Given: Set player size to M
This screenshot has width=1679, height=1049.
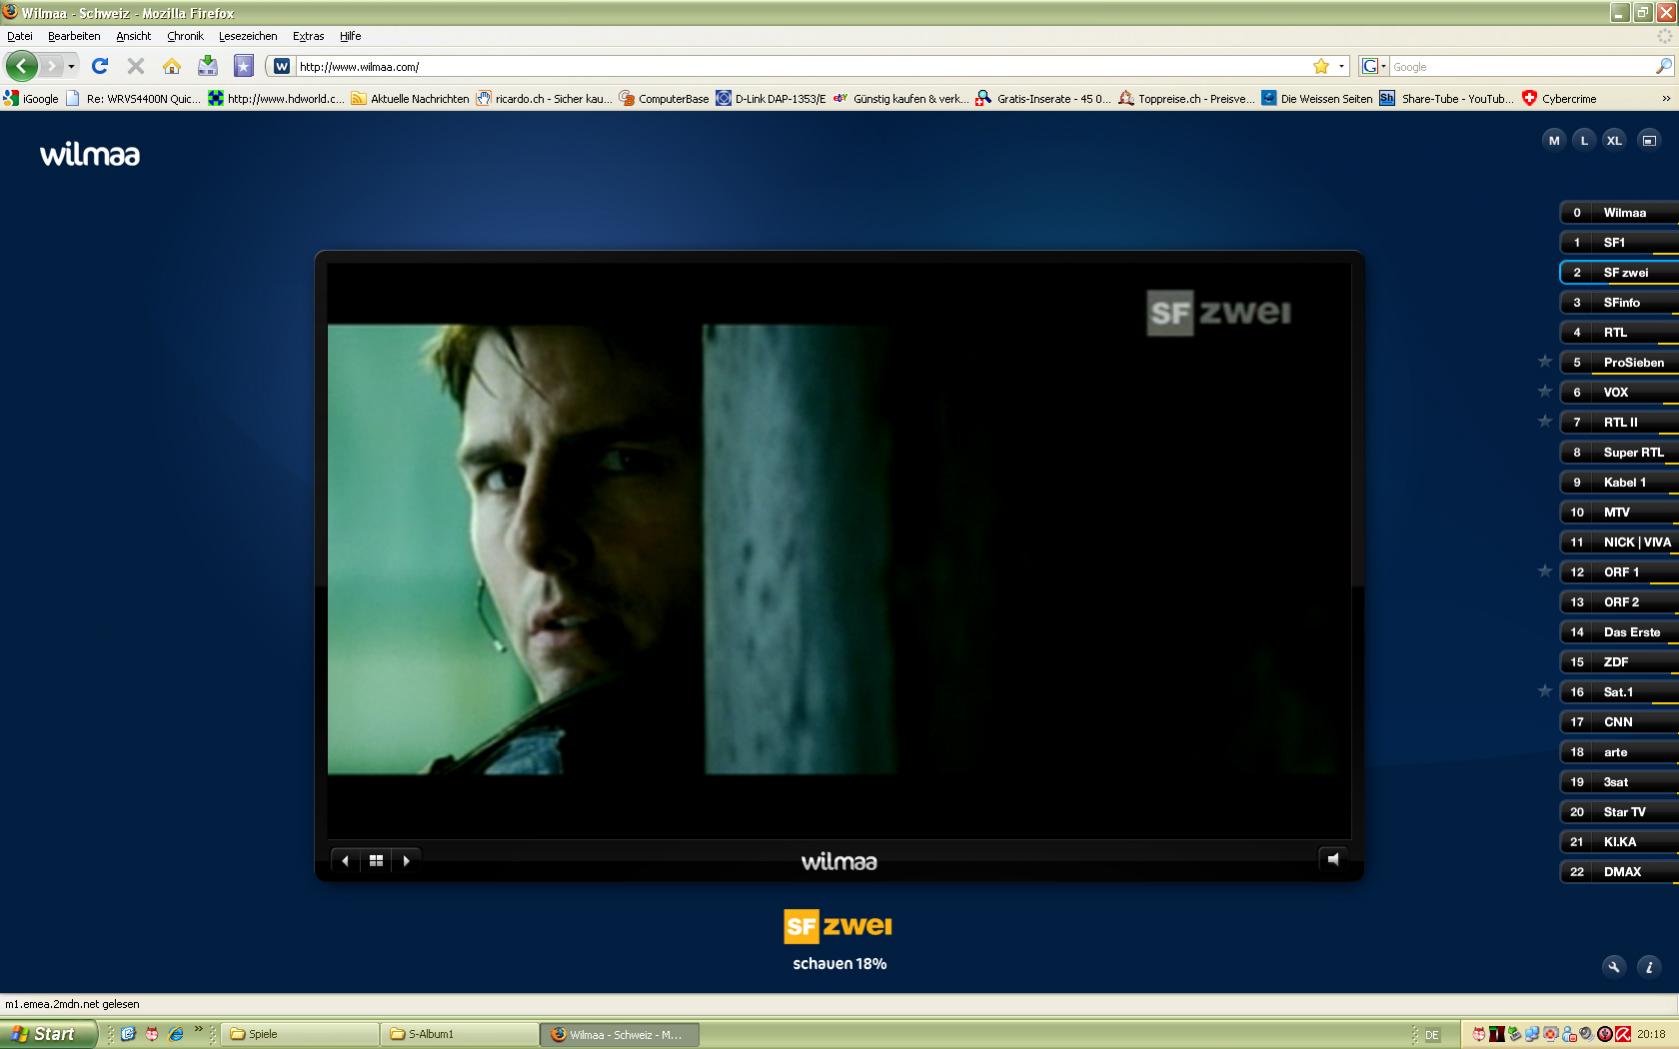Looking at the screenshot, I should tap(1554, 140).
